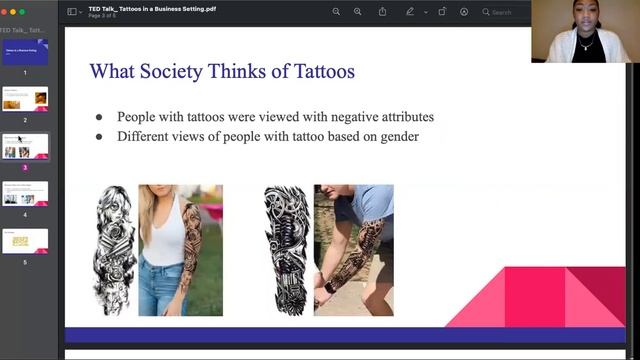Screen dimensions: 640x360
Task: Select page 1 thumbnail in sidebar
Action: (x=25, y=52)
